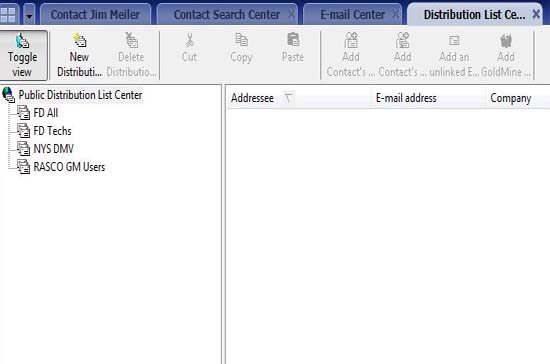This screenshot has width=550, height=364.
Task: Select the Distribution List Center tab
Action: click(474, 15)
